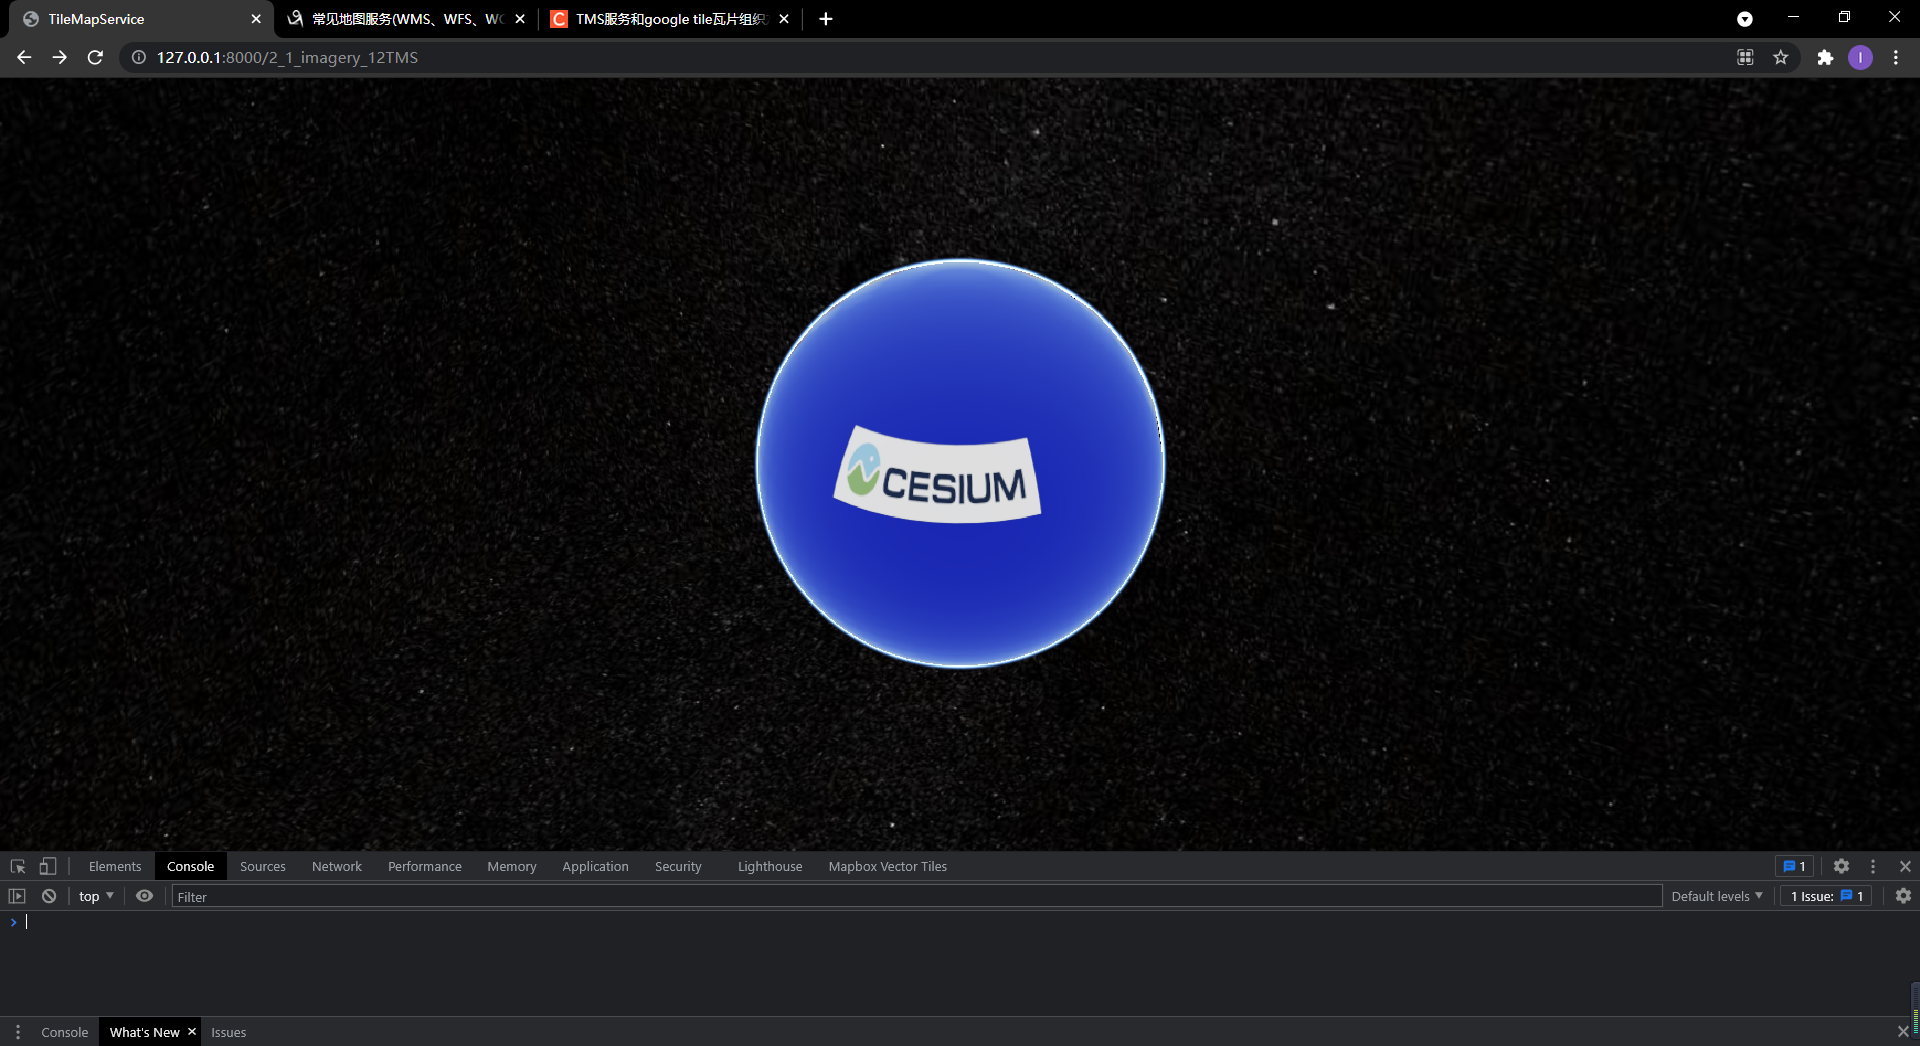Minimize the browser window
Viewport: 1920px width, 1046px height.
[1793, 17]
